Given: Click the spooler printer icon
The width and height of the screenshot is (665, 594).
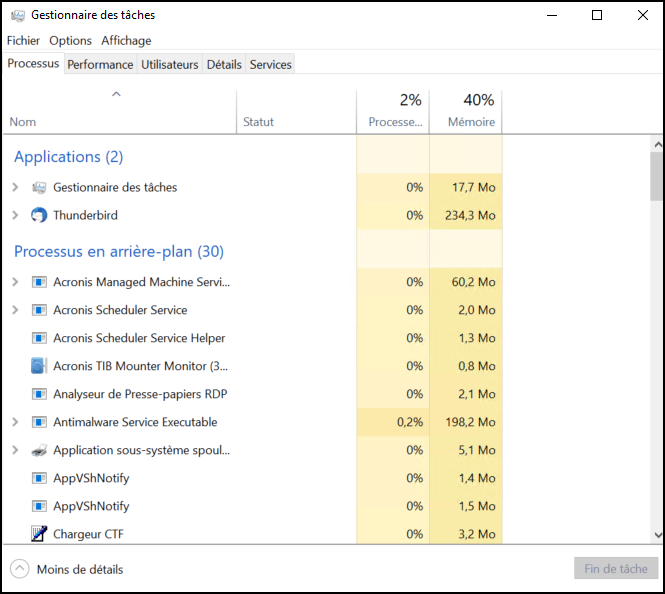Looking at the screenshot, I should [x=39, y=450].
